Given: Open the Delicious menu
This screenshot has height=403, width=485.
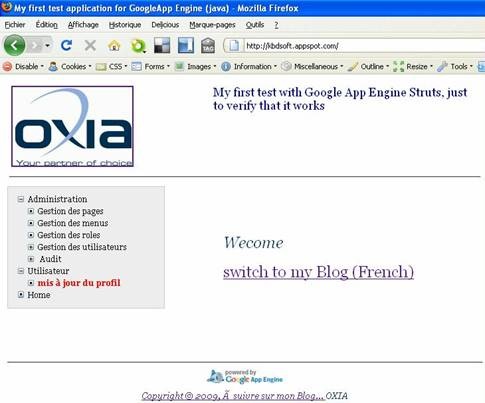Looking at the screenshot, I should click(x=165, y=25).
